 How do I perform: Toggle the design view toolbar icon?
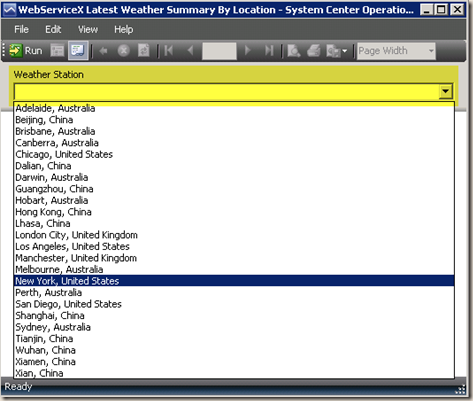tap(57, 51)
